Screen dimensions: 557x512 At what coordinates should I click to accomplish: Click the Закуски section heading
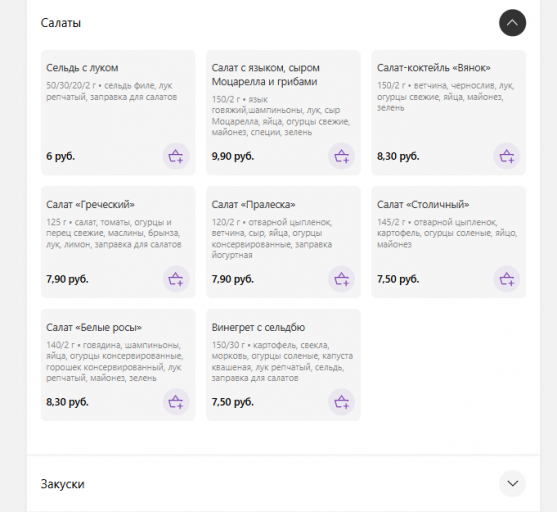63,484
